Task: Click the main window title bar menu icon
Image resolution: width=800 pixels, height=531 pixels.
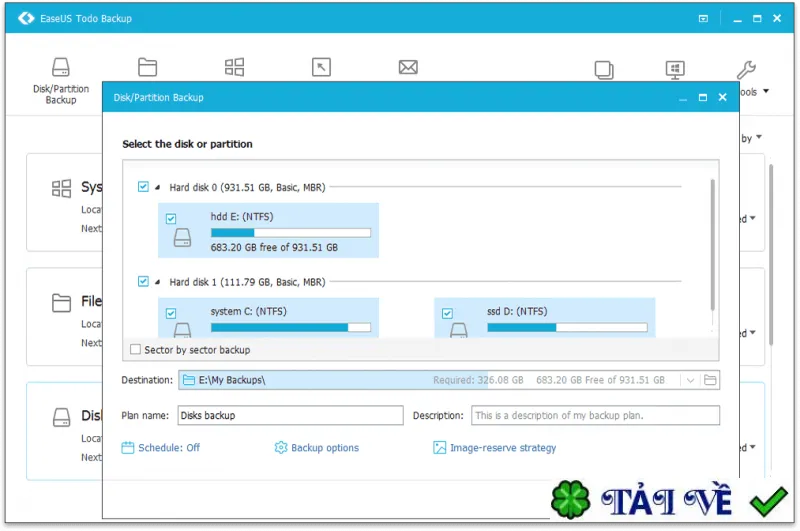Action: click(x=704, y=18)
